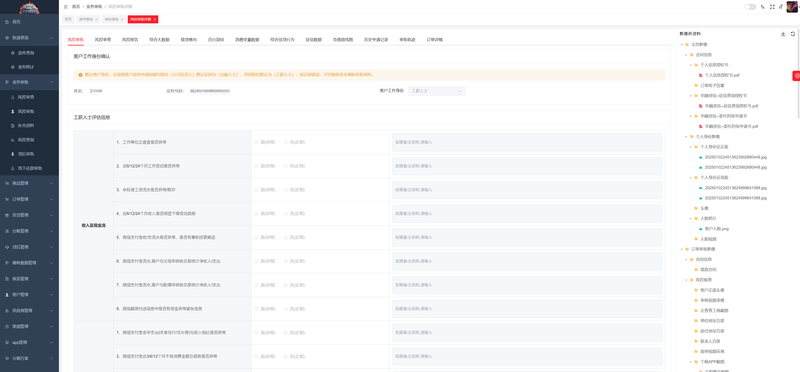
Task: Click the 进件查询 sidebar item icon
Action: pos(13,53)
